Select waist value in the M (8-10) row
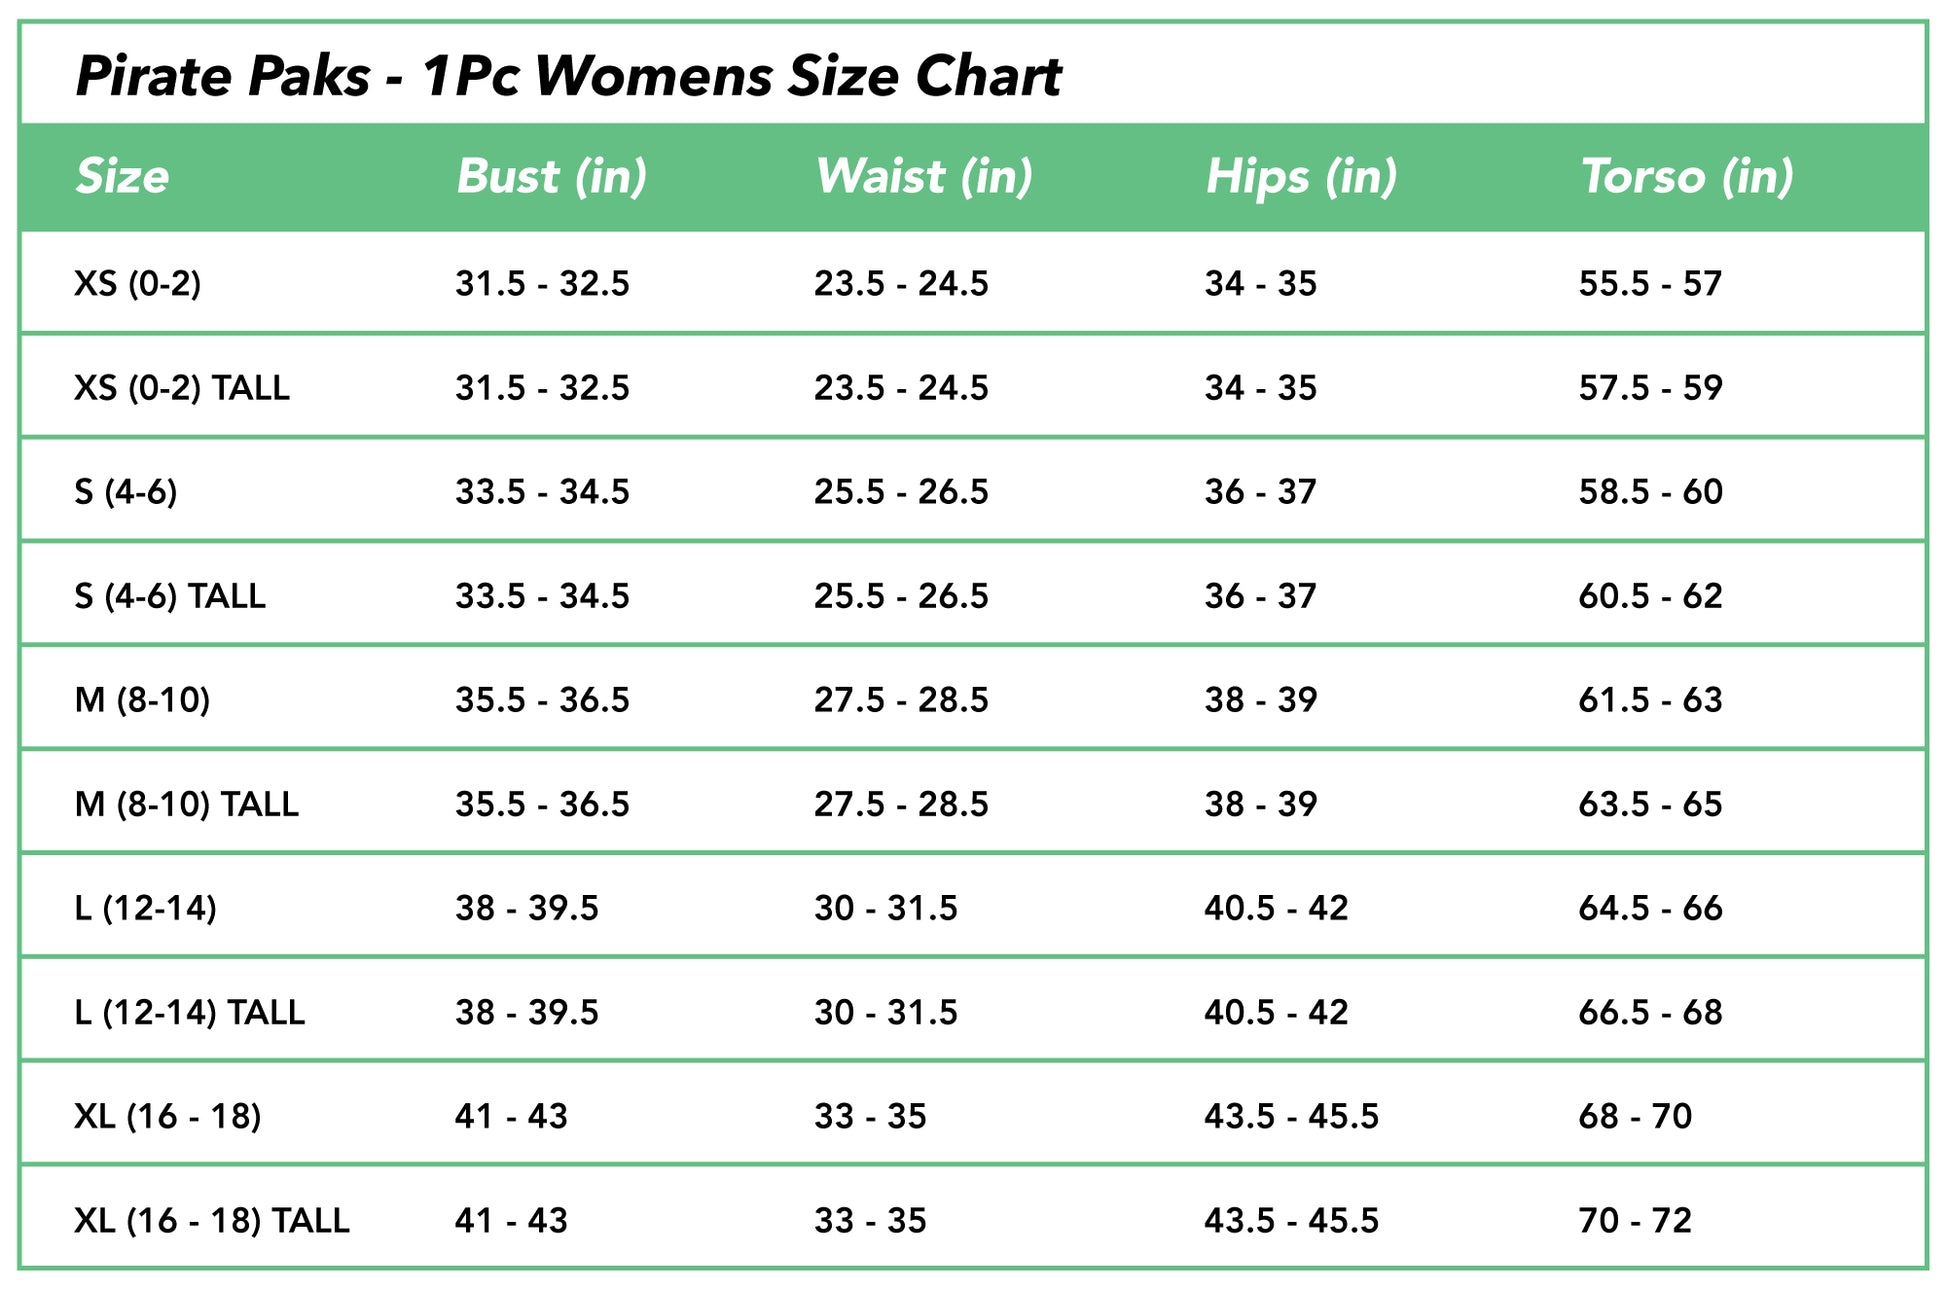 (x=900, y=700)
